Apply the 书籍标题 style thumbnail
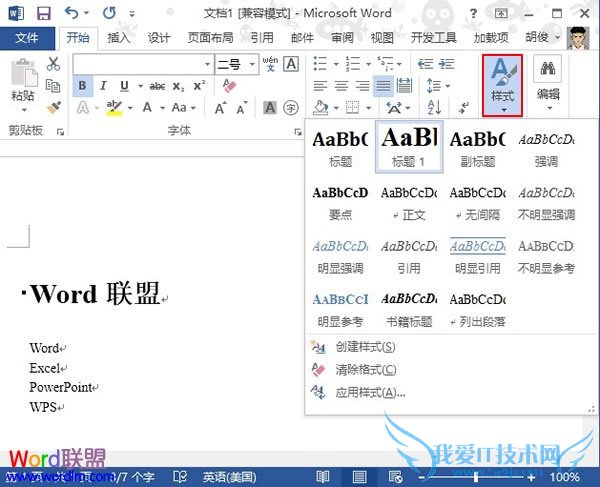 click(409, 309)
